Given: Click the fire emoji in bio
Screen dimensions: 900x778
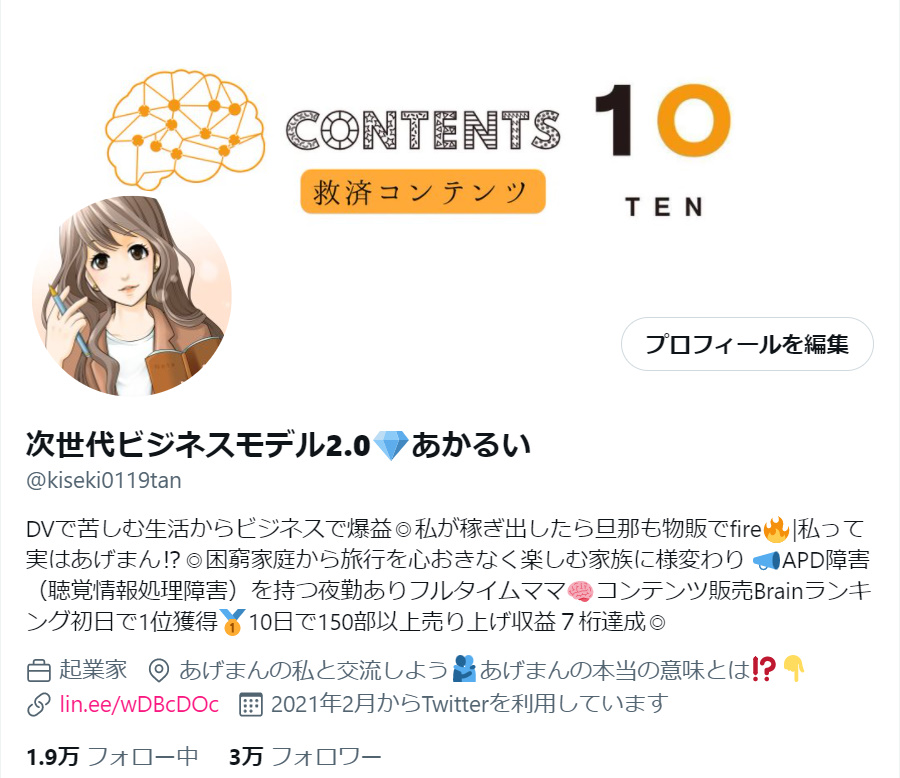Looking at the screenshot, I should [x=777, y=529].
